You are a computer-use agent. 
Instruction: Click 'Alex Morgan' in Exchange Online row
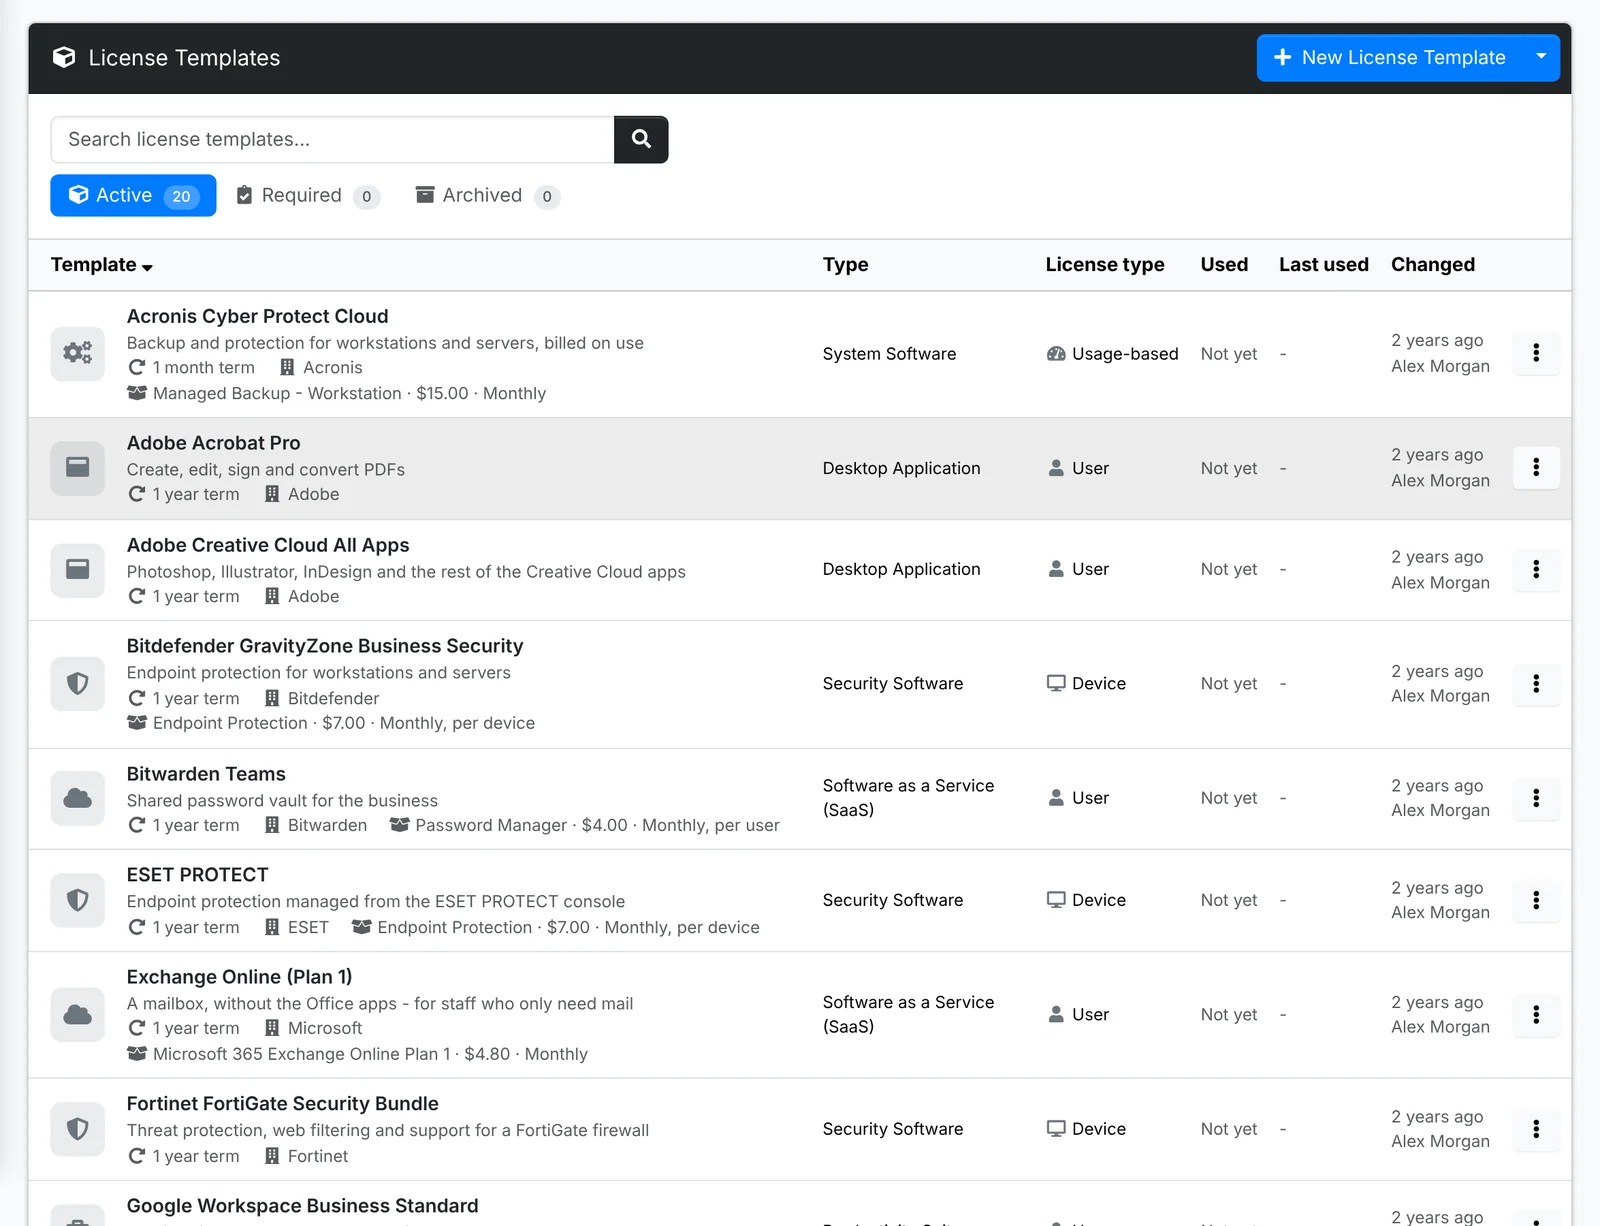[x=1440, y=1027]
